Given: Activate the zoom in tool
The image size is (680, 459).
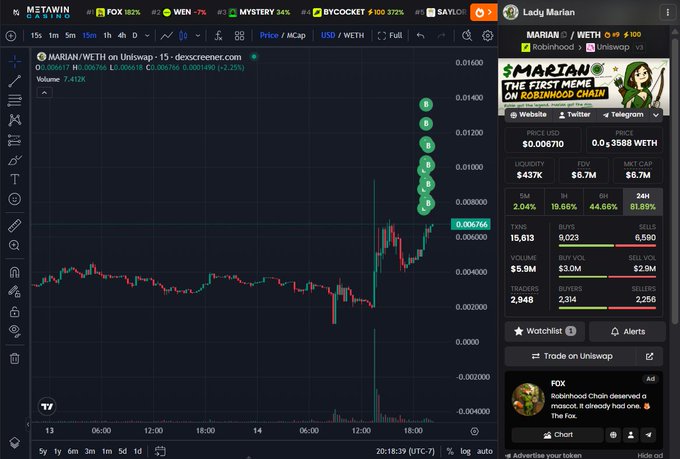Looking at the screenshot, I should pyautogui.click(x=15, y=246).
